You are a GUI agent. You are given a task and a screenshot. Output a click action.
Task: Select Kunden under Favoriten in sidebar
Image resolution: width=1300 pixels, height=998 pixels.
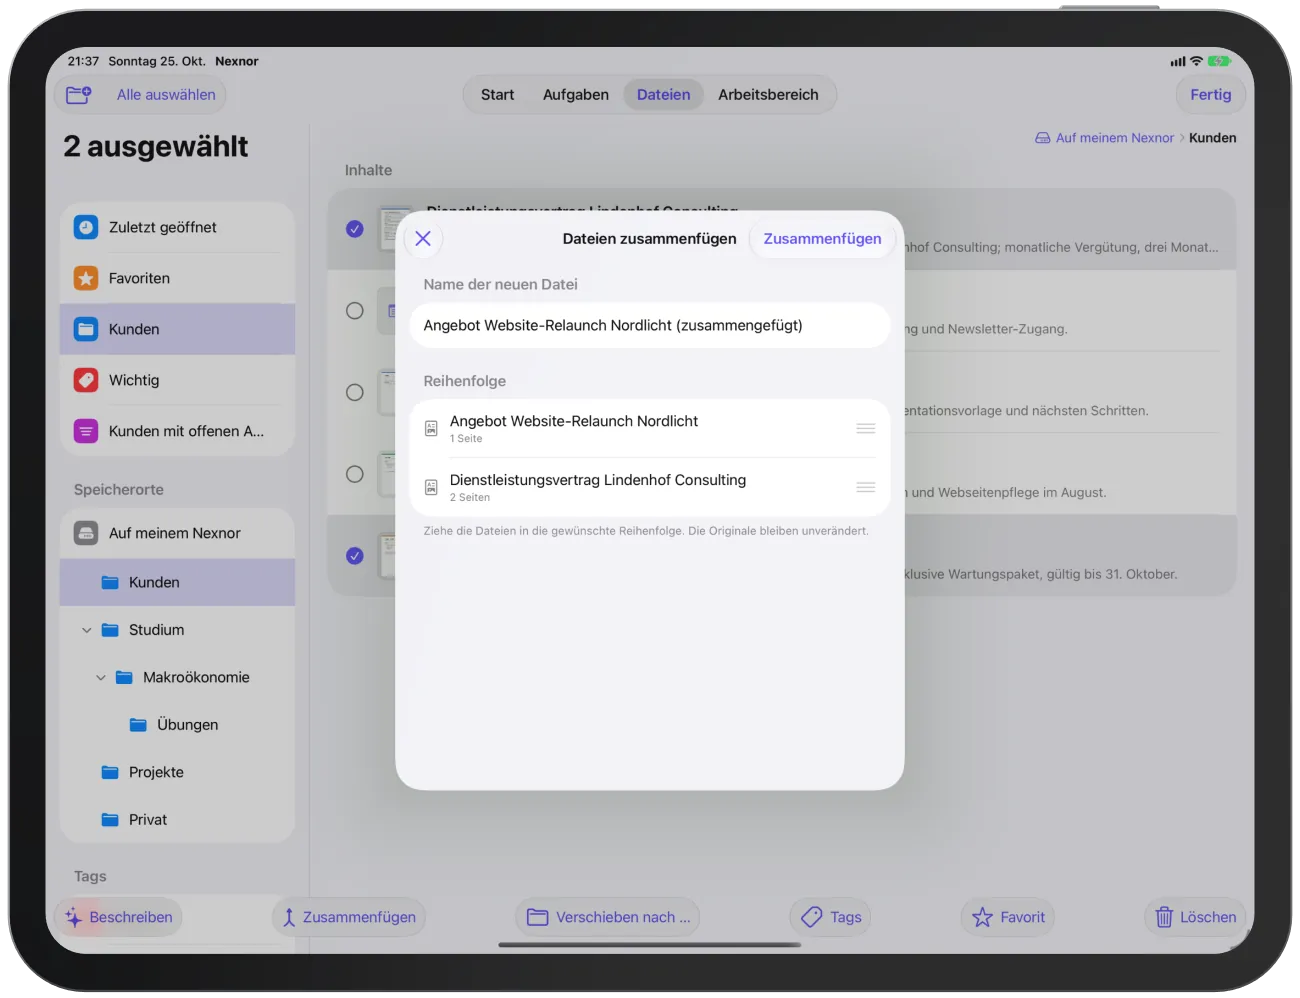[x=178, y=329]
